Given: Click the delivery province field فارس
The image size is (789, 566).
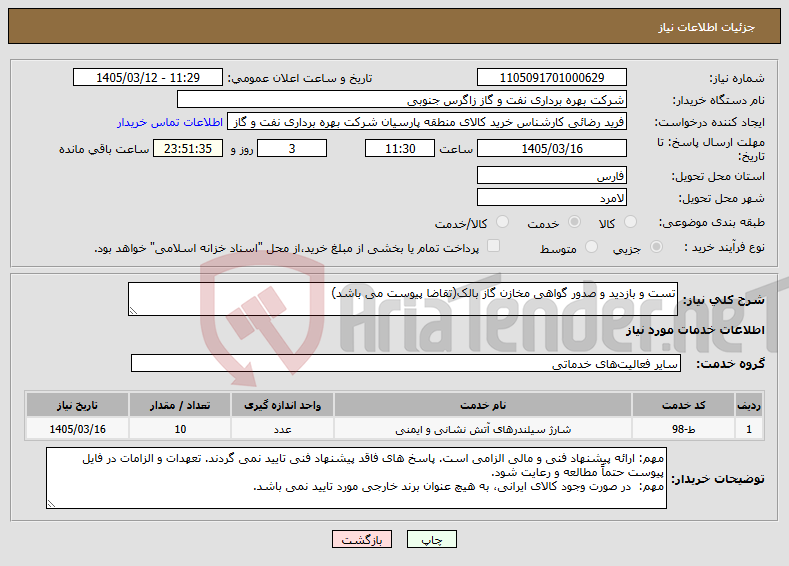Looking at the screenshot, I should (x=551, y=176).
